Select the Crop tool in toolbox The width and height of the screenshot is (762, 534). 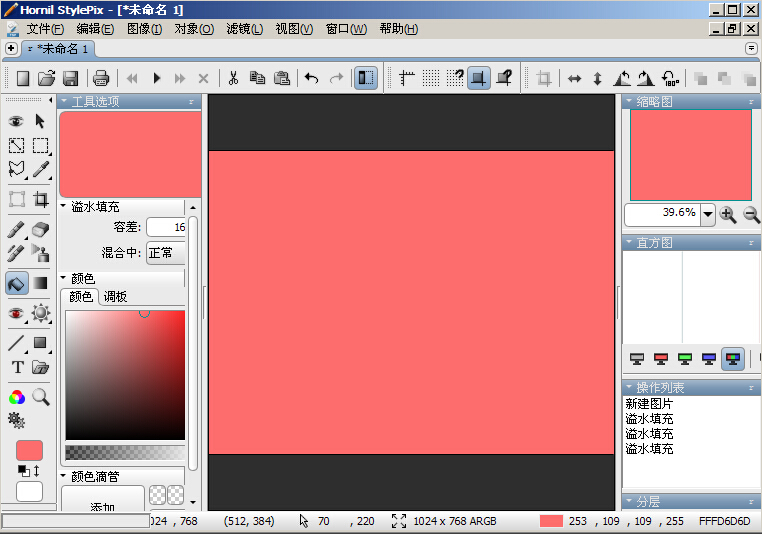click(41, 199)
